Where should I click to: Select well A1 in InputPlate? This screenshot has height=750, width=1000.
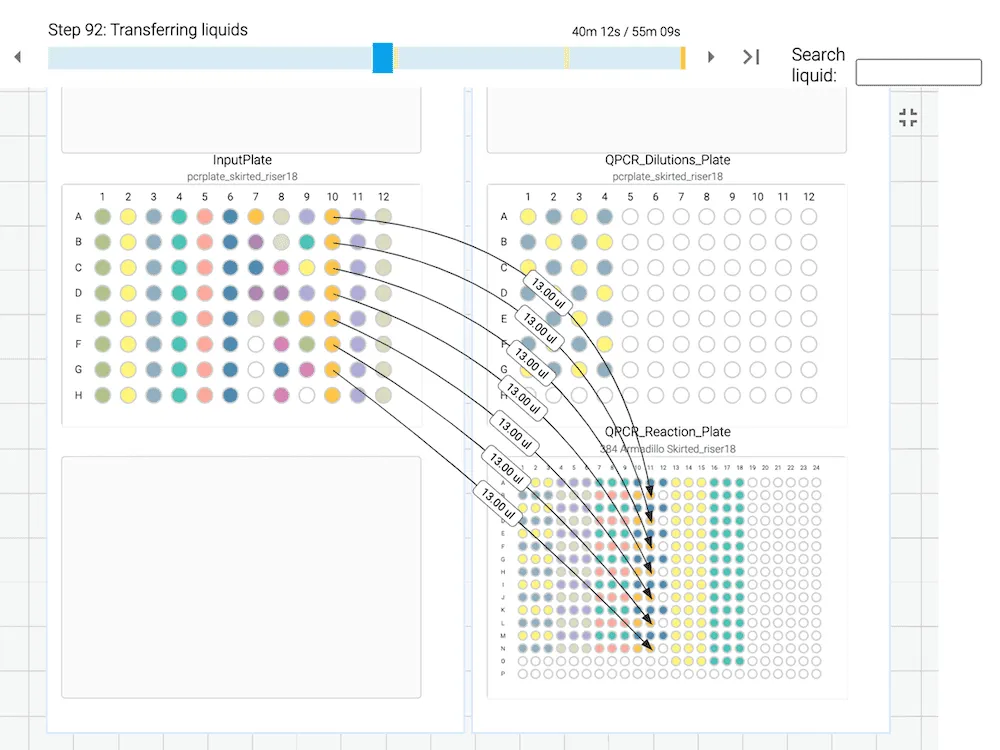[x=102, y=216]
